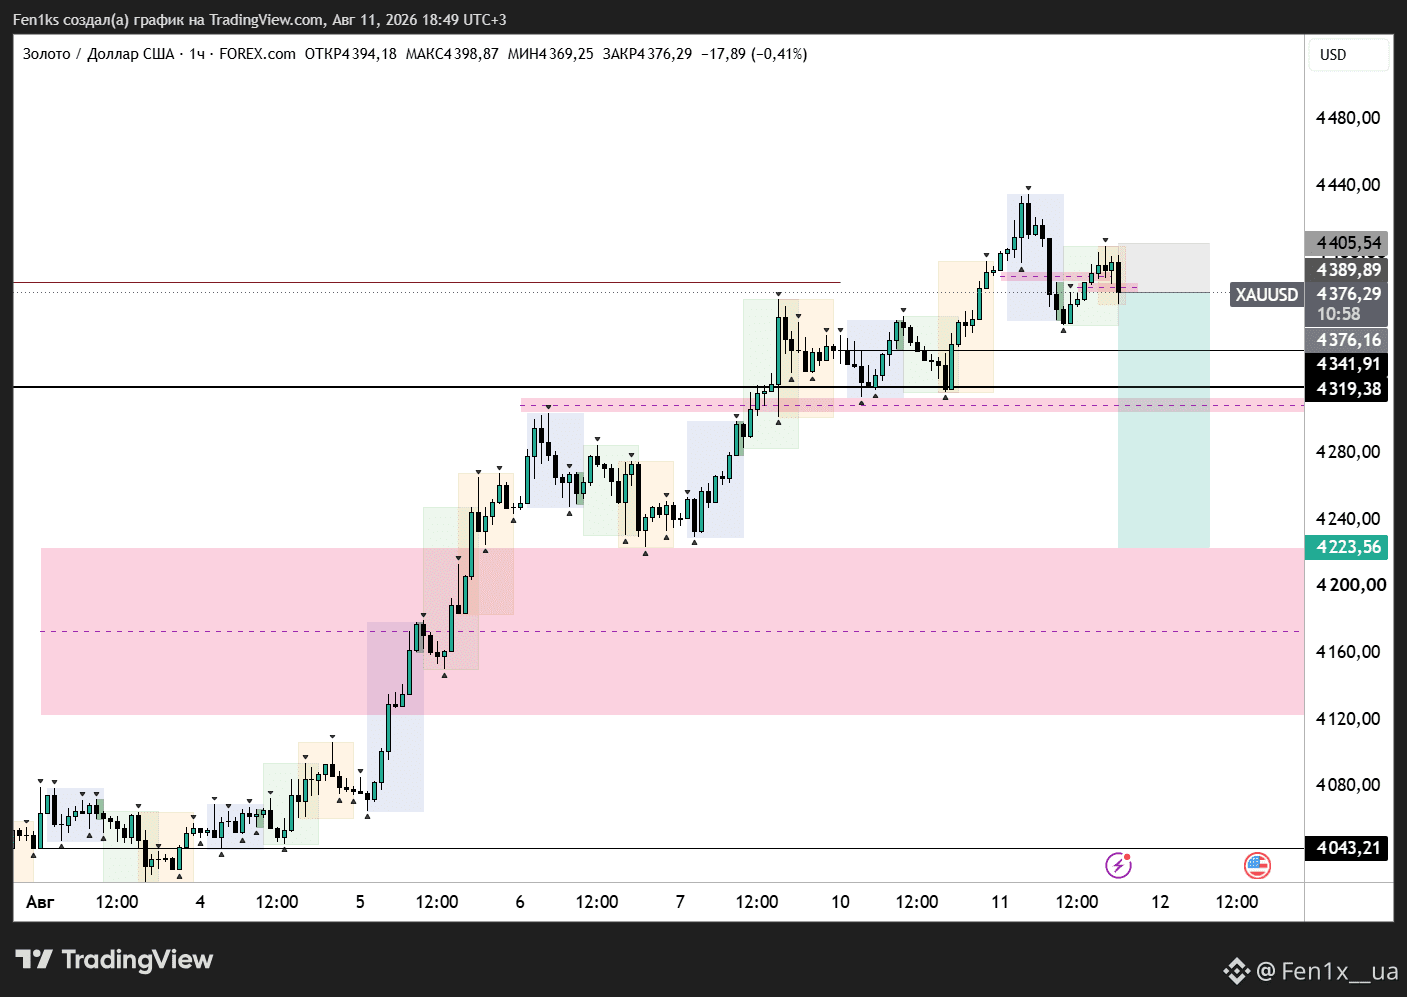Click the 4 280,00 price scale mark

1348,452
